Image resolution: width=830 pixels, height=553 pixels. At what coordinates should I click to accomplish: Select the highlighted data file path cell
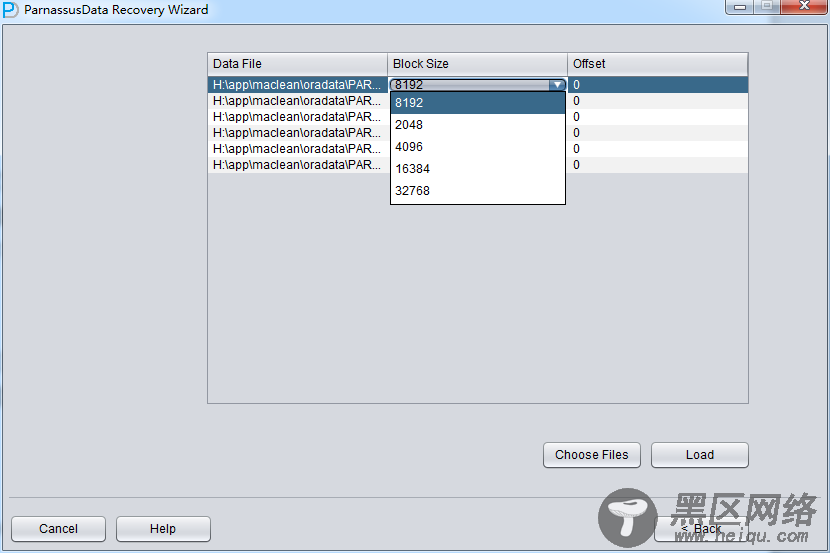(297, 85)
